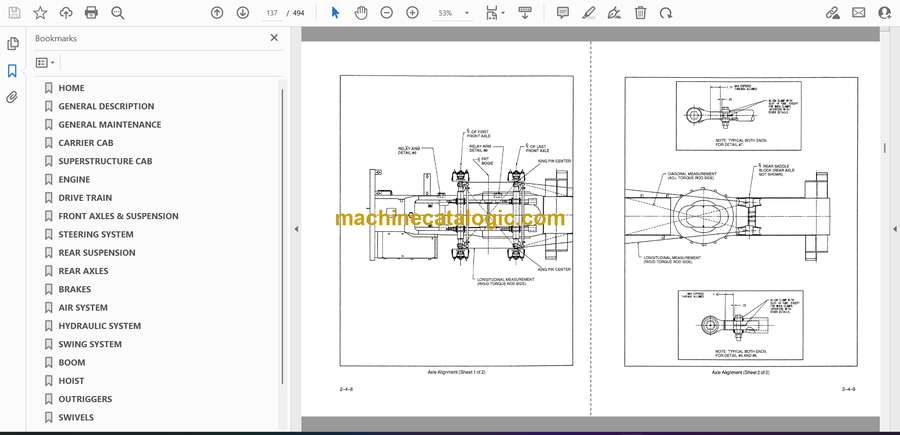Open the 53% zoom level dropdown
Viewport: 900px width, 435px height.
click(453, 13)
